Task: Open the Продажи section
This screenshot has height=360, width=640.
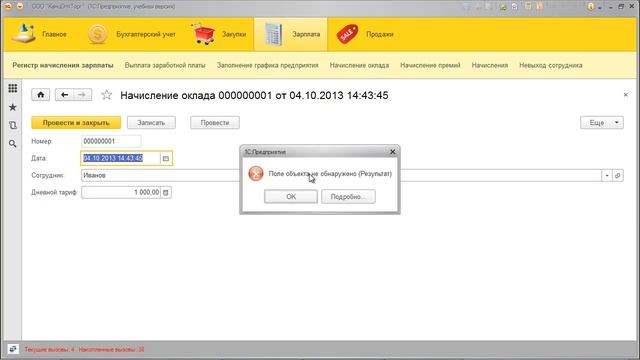Action: [365, 34]
